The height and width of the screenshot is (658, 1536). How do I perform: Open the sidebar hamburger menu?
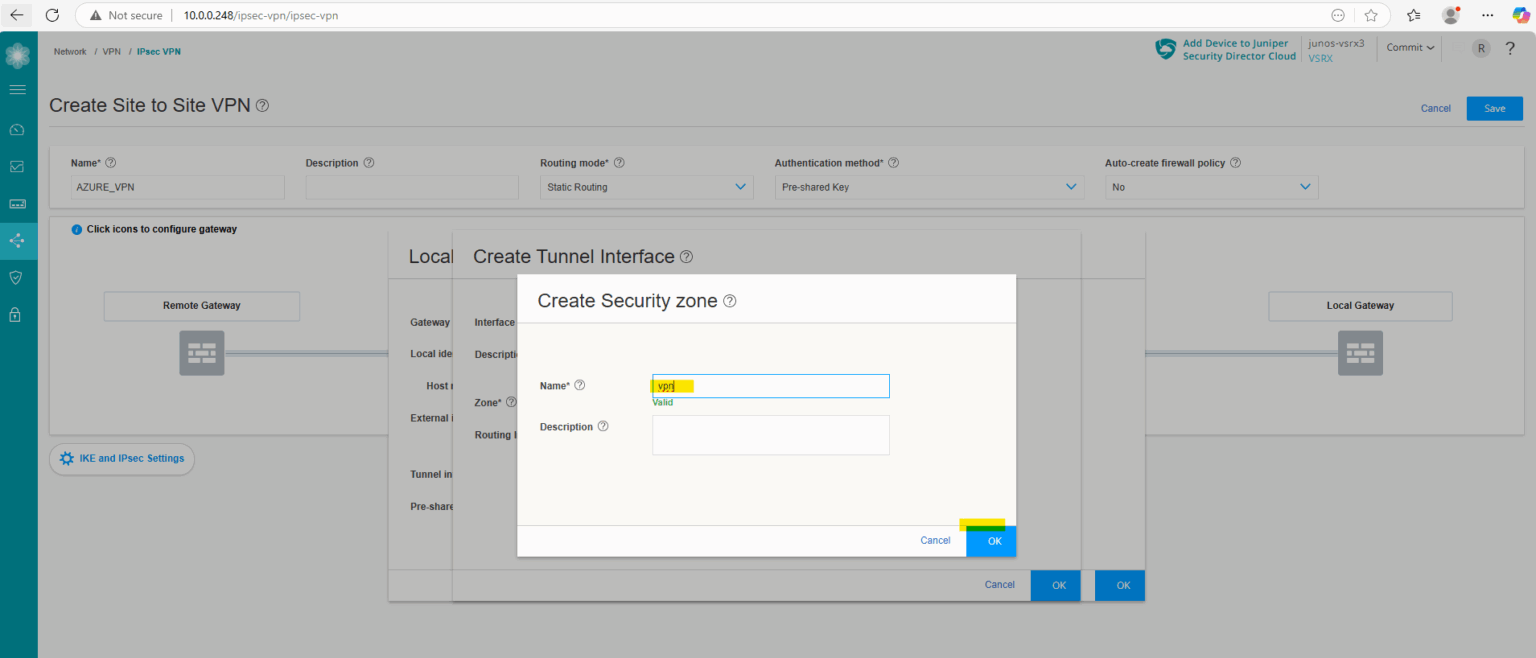coord(17,89)
